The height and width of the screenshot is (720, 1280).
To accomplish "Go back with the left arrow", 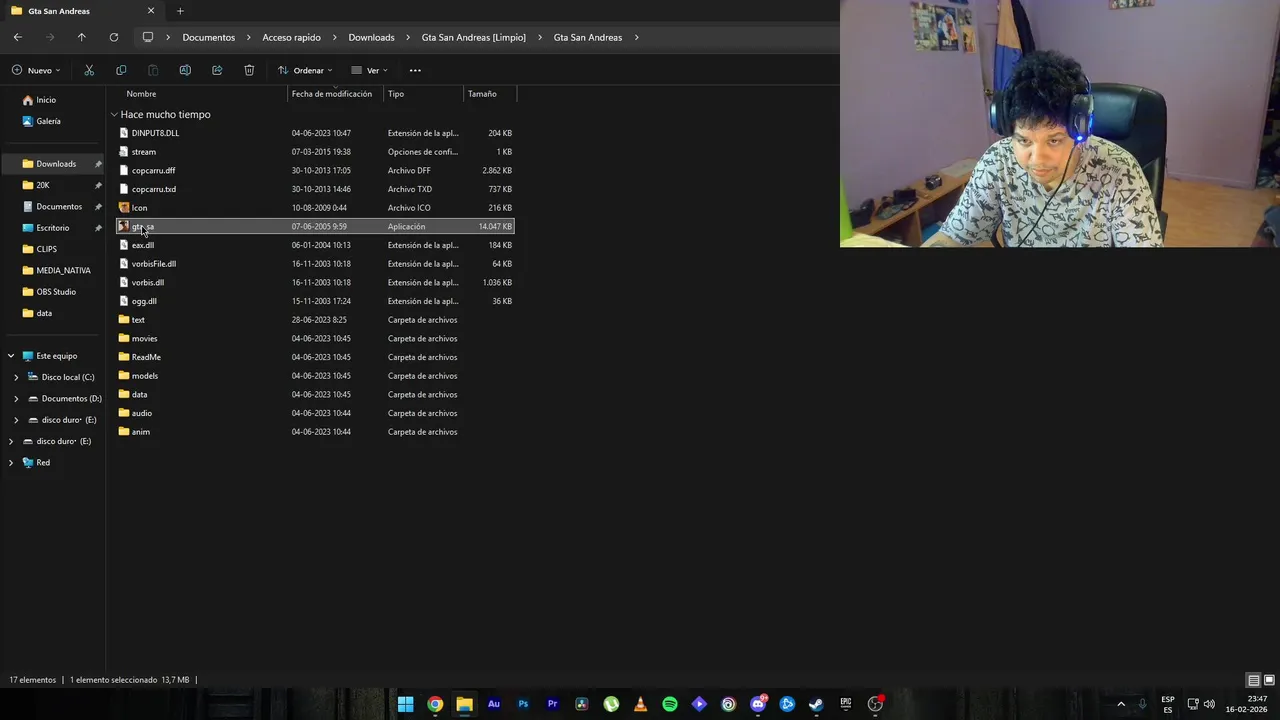I will tap(18, 37).
